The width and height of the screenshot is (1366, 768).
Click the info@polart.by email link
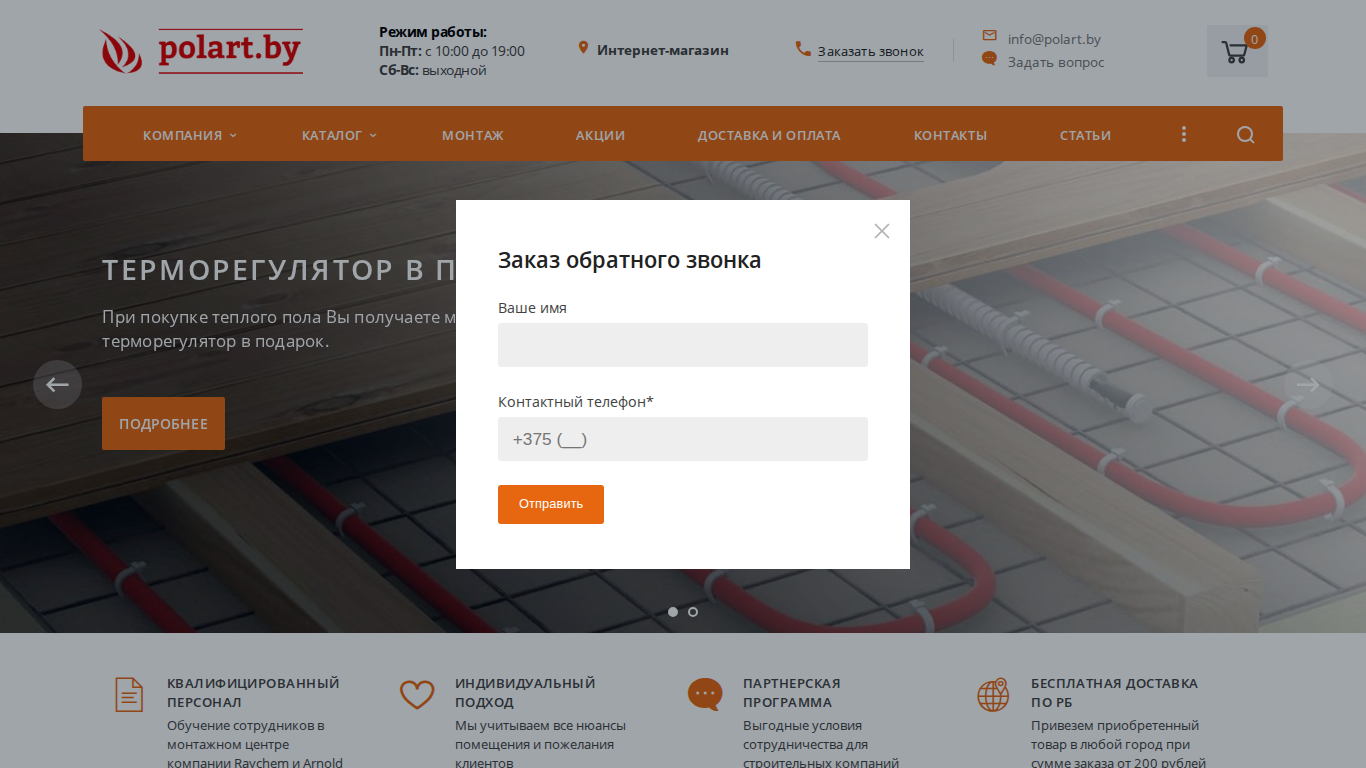coord(1054,39)
